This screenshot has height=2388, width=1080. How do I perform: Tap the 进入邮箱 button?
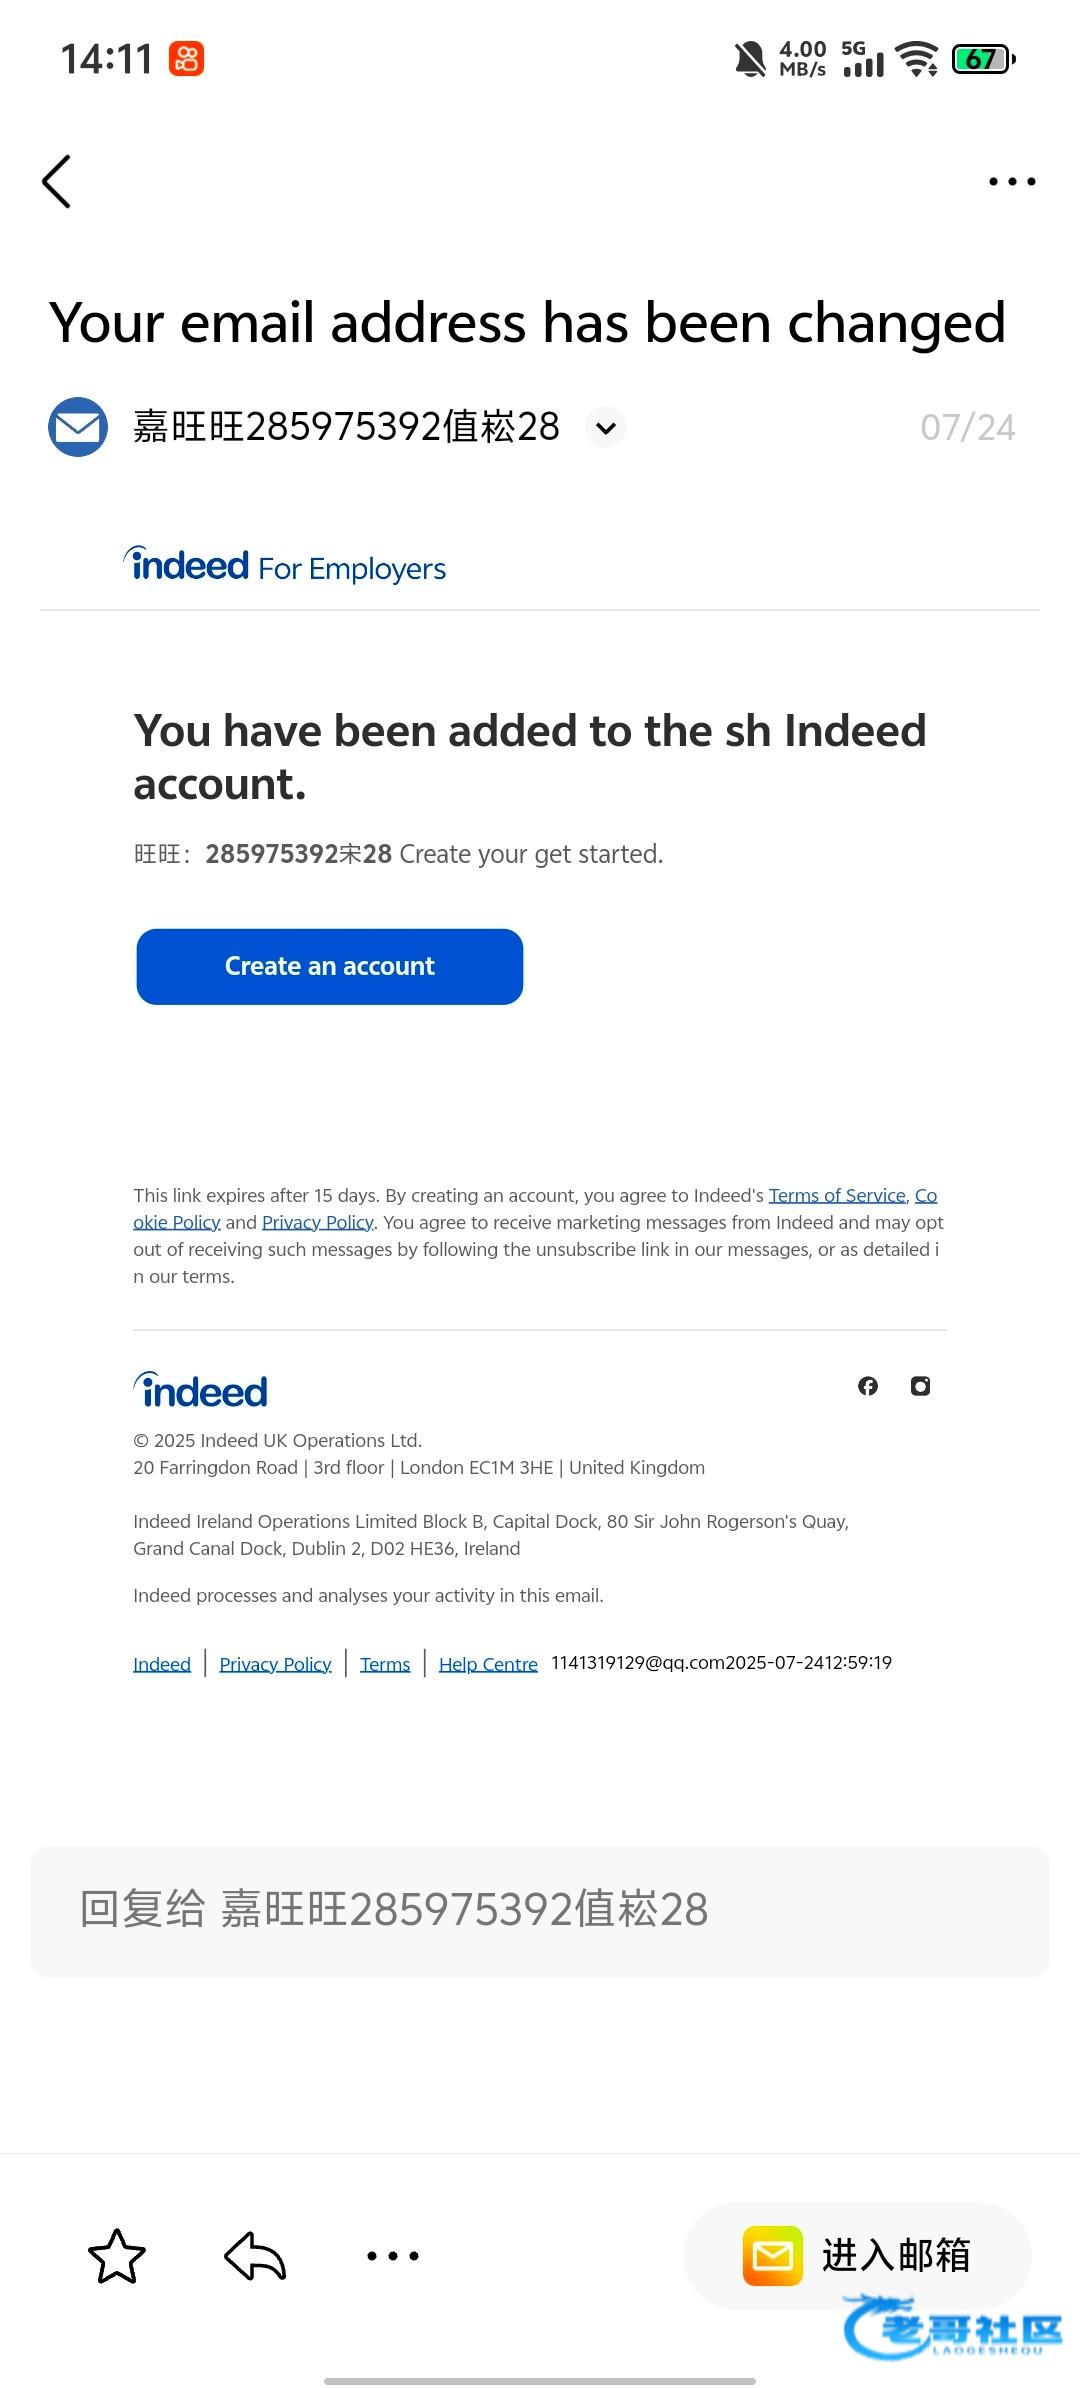[x=857, y=2256]
